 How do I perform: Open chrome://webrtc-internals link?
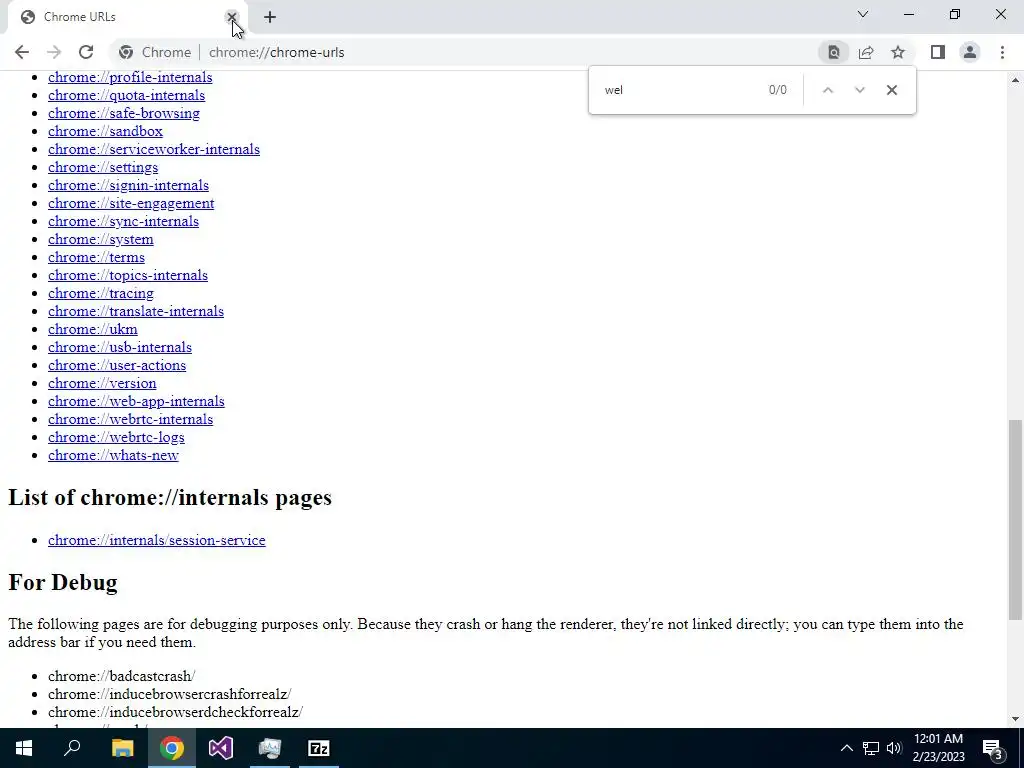tap(130, 419)
